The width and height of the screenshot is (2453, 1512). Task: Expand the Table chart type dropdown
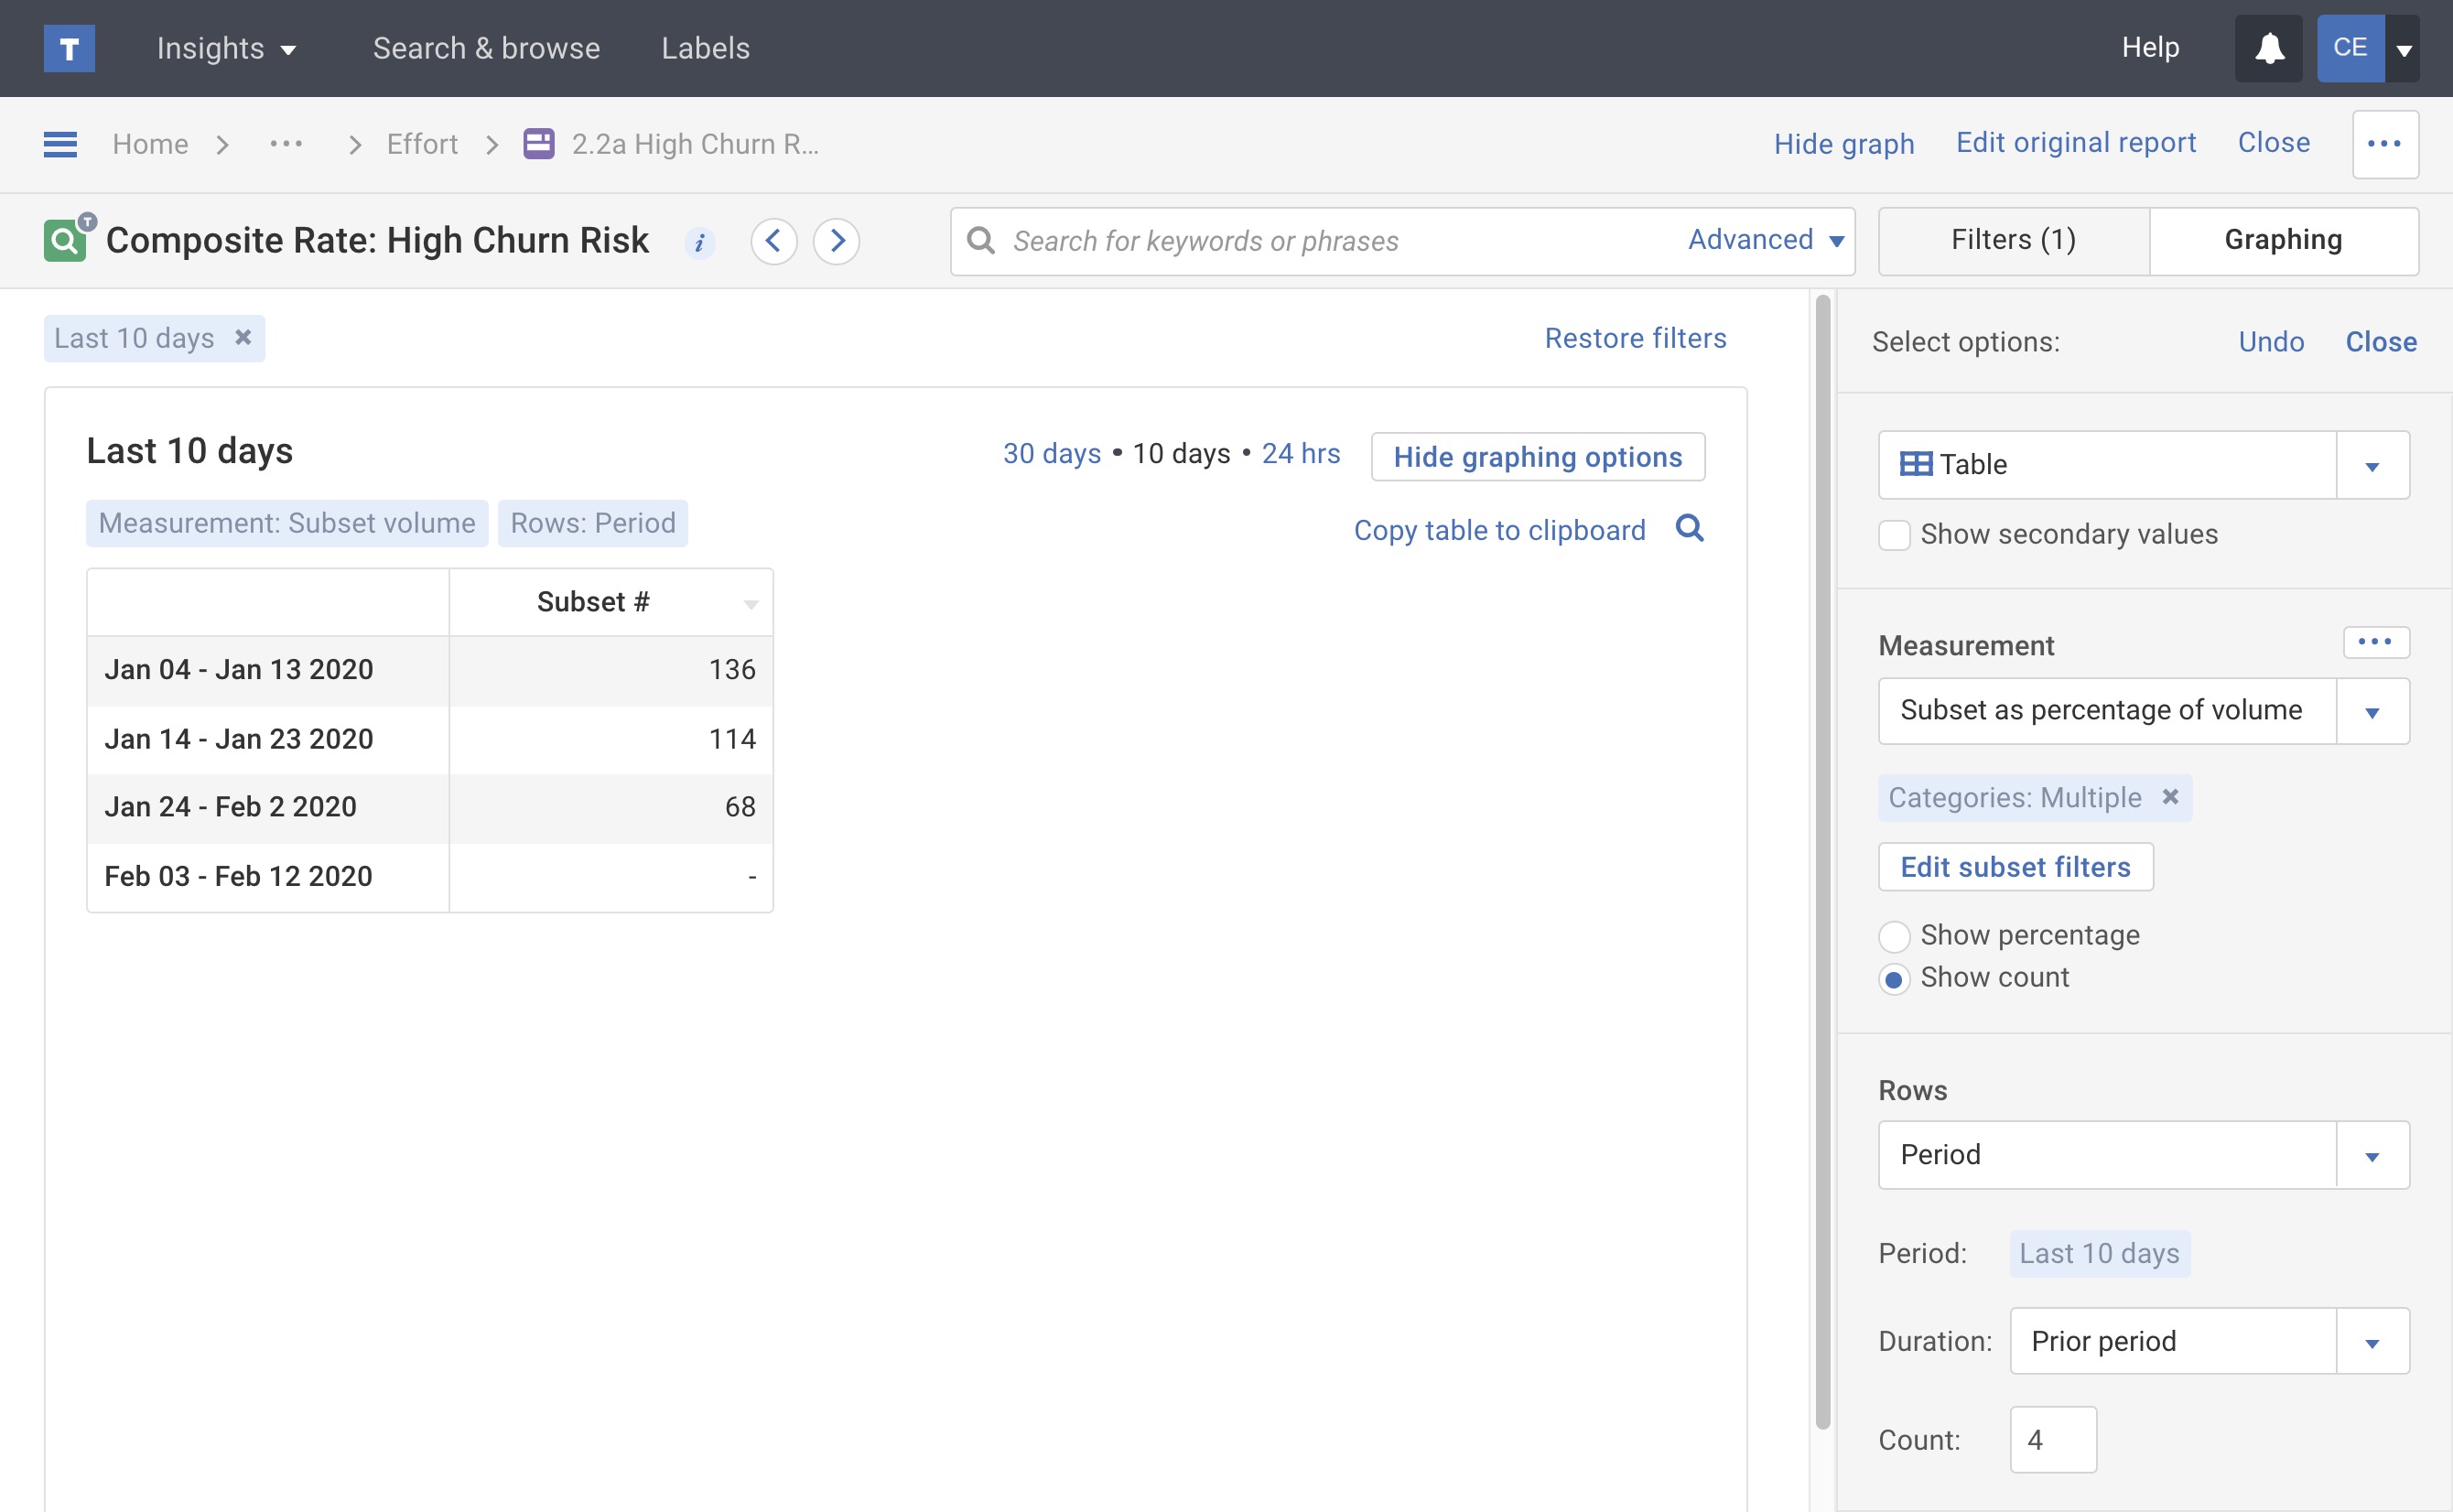(x=2371, y=465)
